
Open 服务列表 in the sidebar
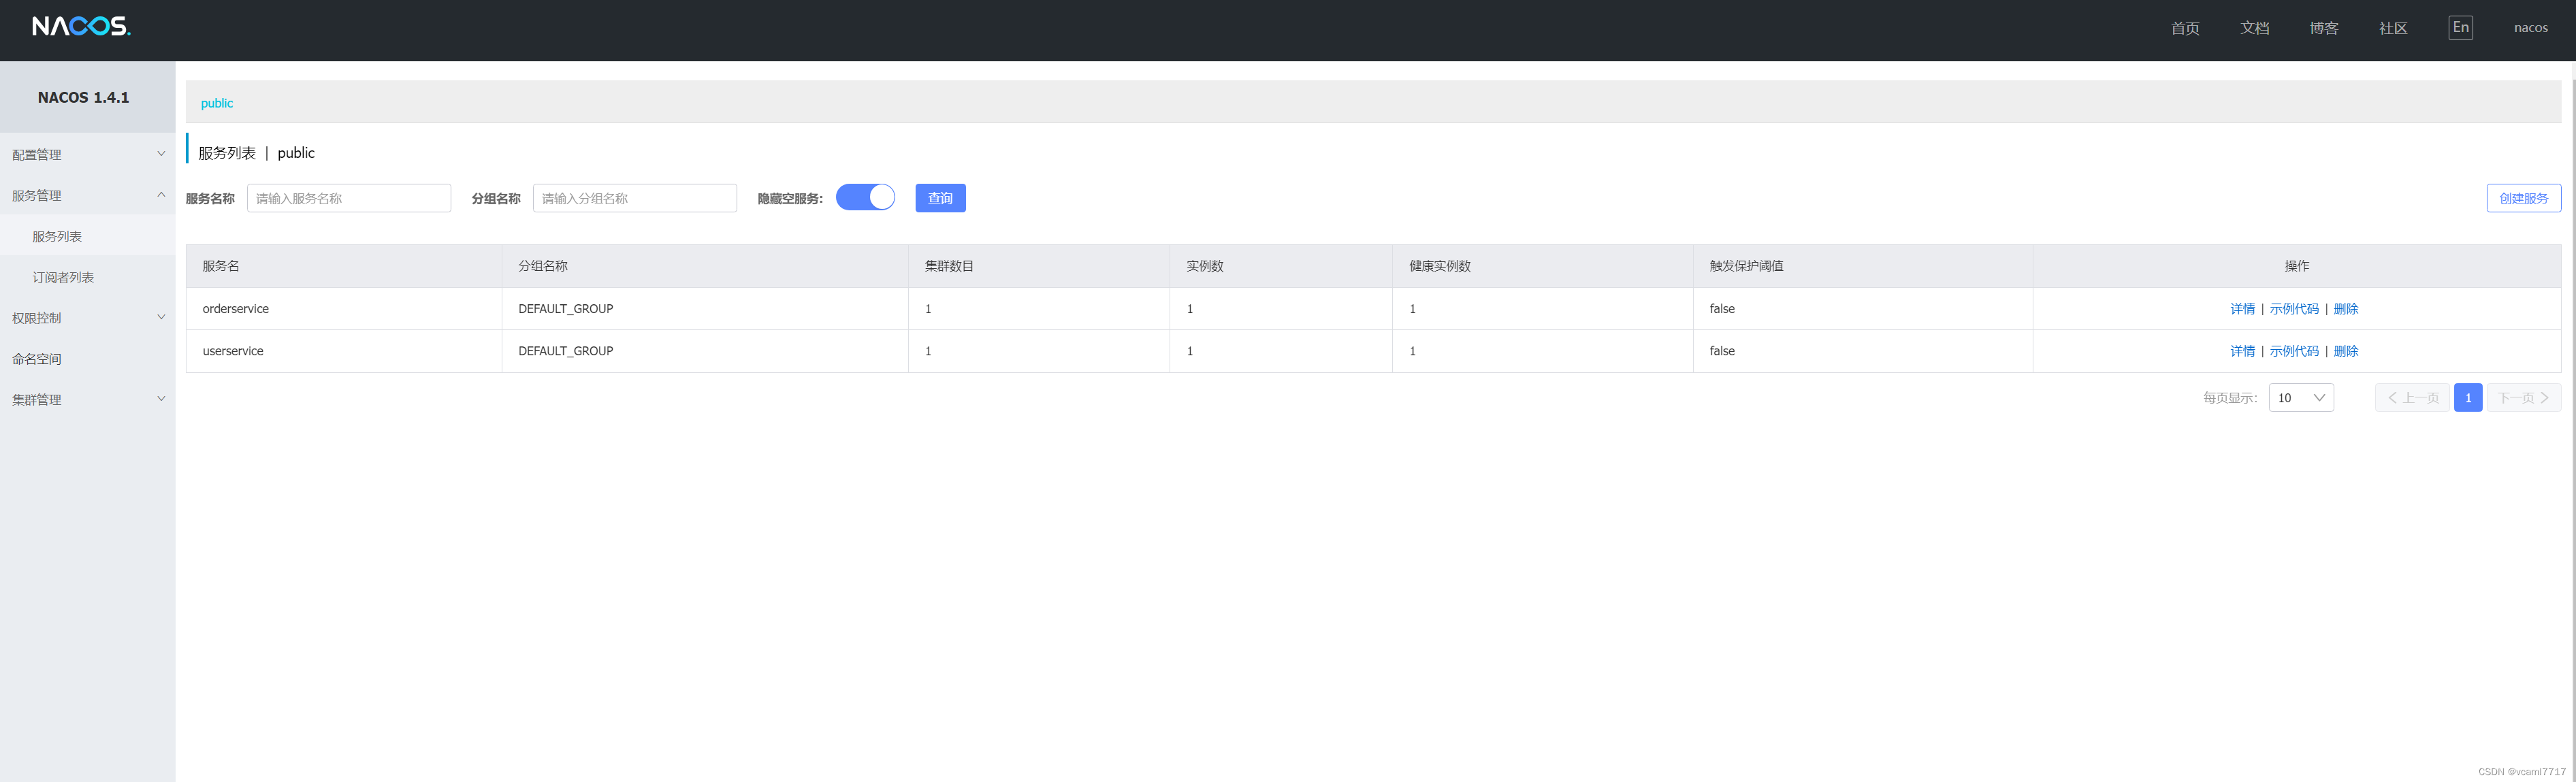coord(57,237)
